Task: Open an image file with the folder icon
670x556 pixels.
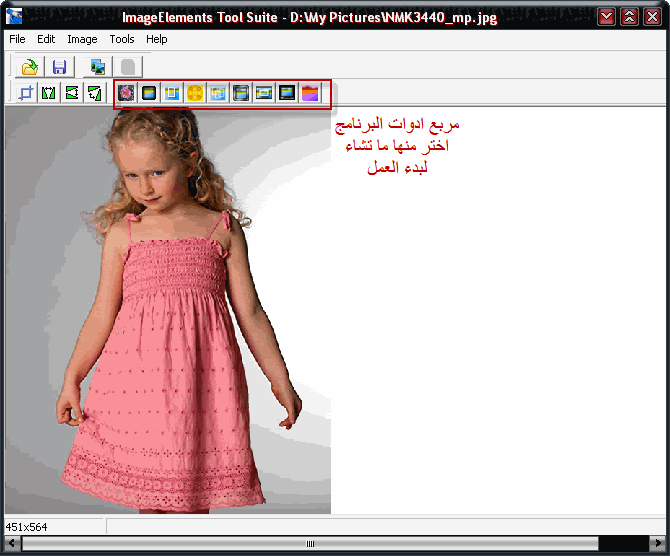Action: point(29,67)
